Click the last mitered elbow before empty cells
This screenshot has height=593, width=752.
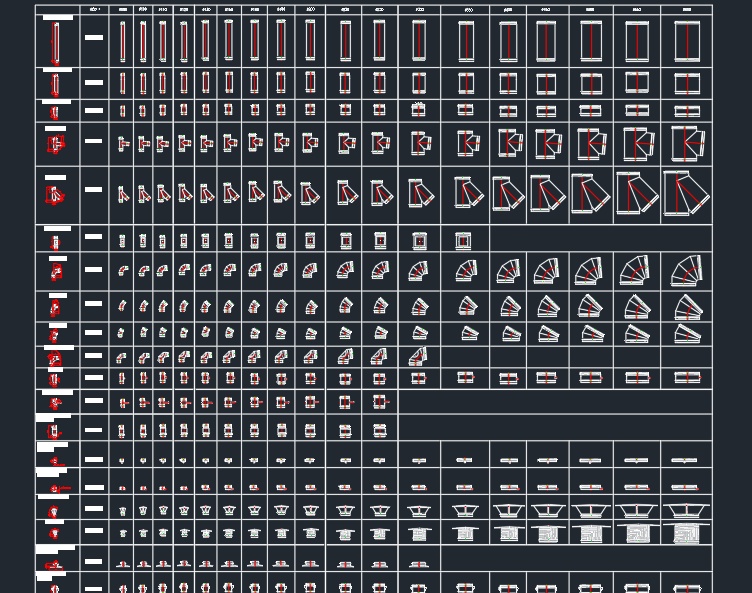pyautogui.click(x=419, y=356)
